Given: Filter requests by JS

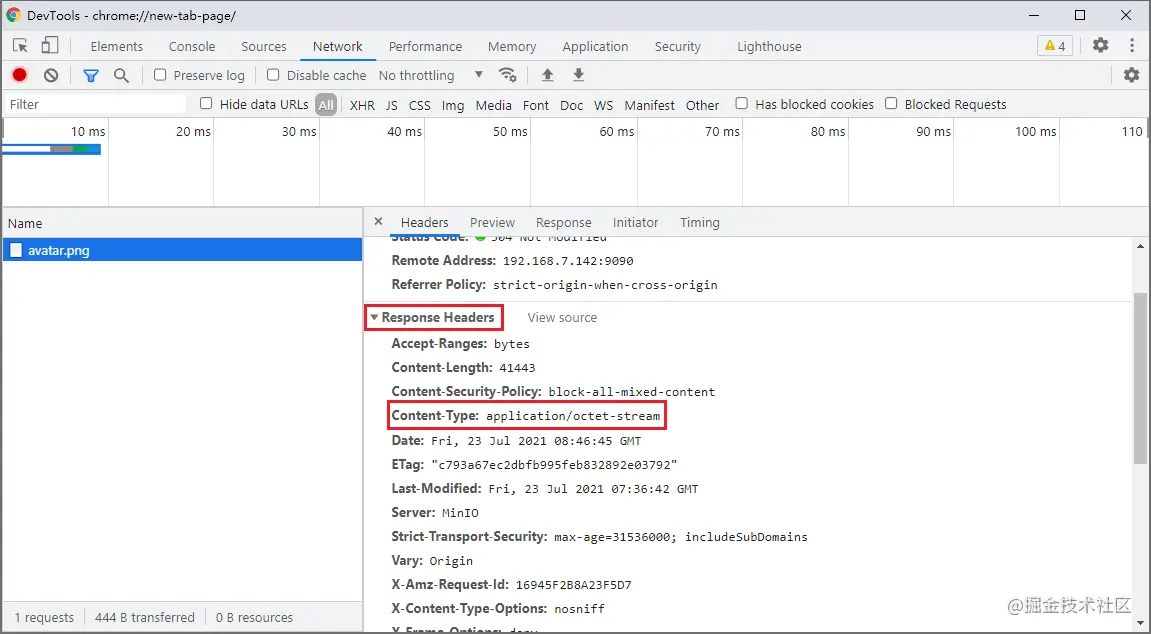Looking at the screenshot, I should click(391, 105).
